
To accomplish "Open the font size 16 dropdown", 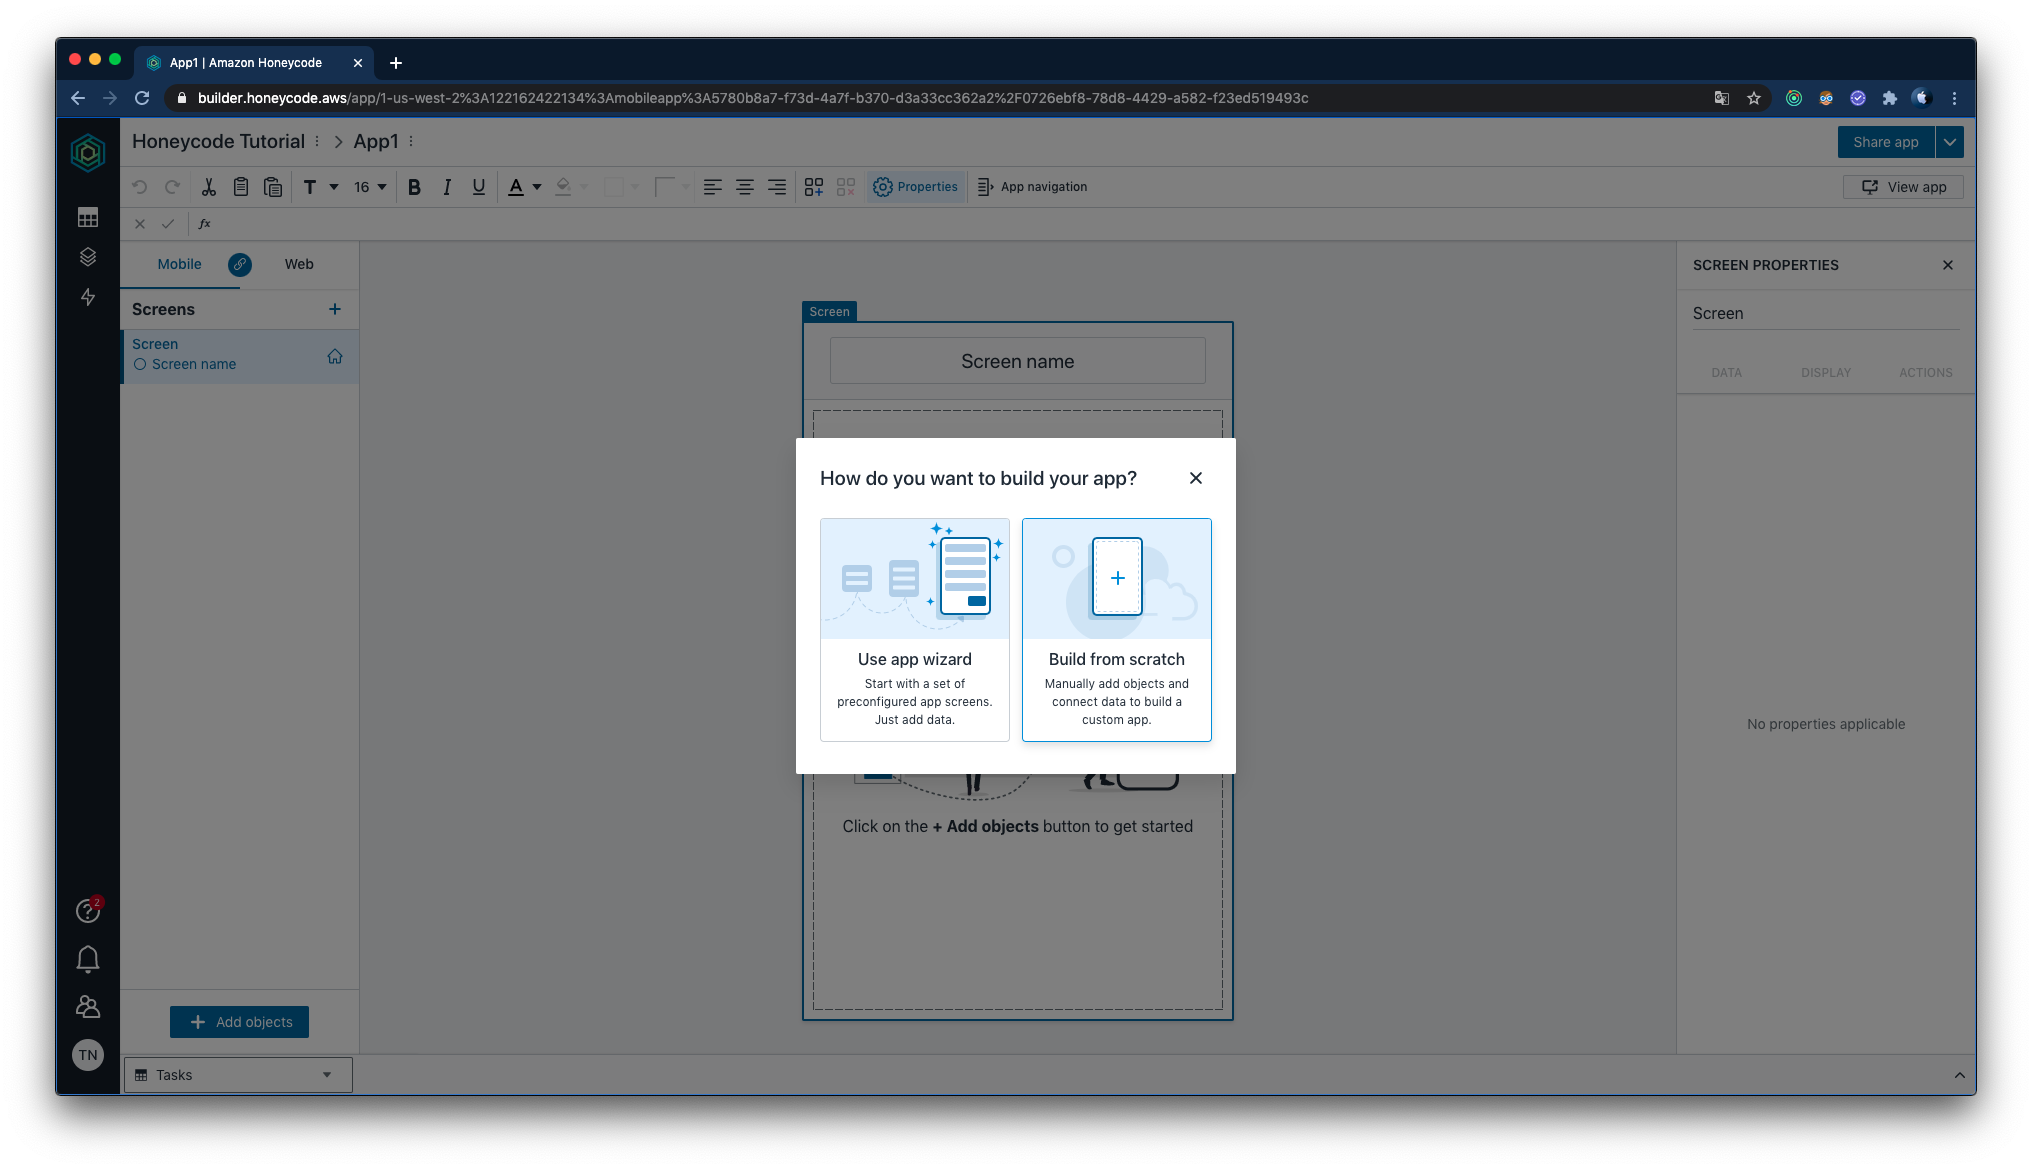I will [369, 187].
